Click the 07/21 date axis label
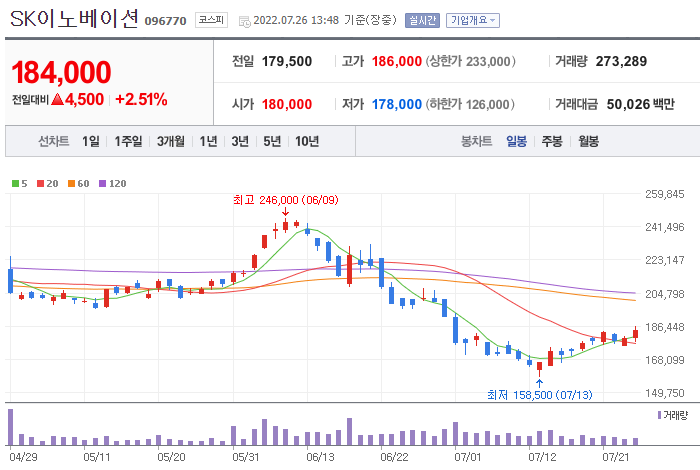This screenshot has width=700, height=470. pyautogui.click(x=616, y=457)
